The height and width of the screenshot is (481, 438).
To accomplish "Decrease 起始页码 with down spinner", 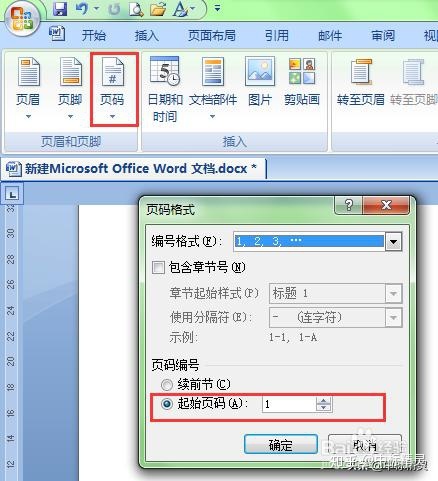I will (323, 408).
